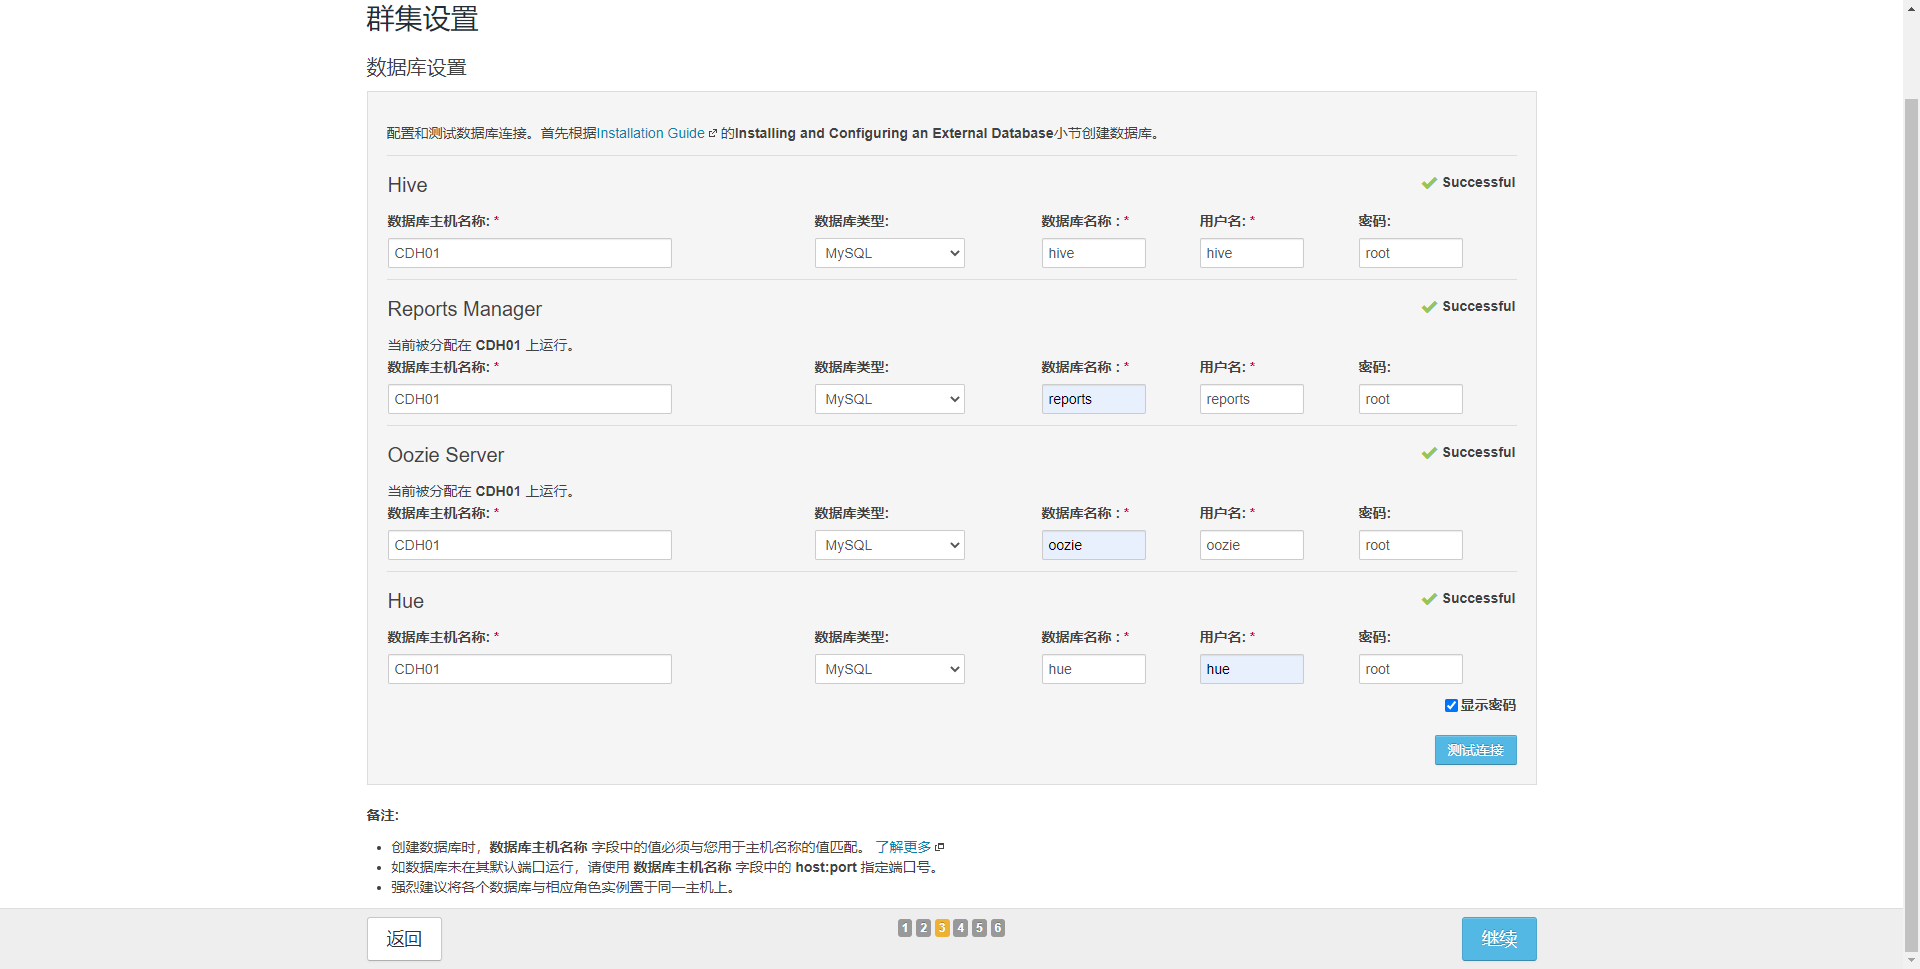Open Oozie Server database type dropdown
The image size is (1920, 969).
889,545
